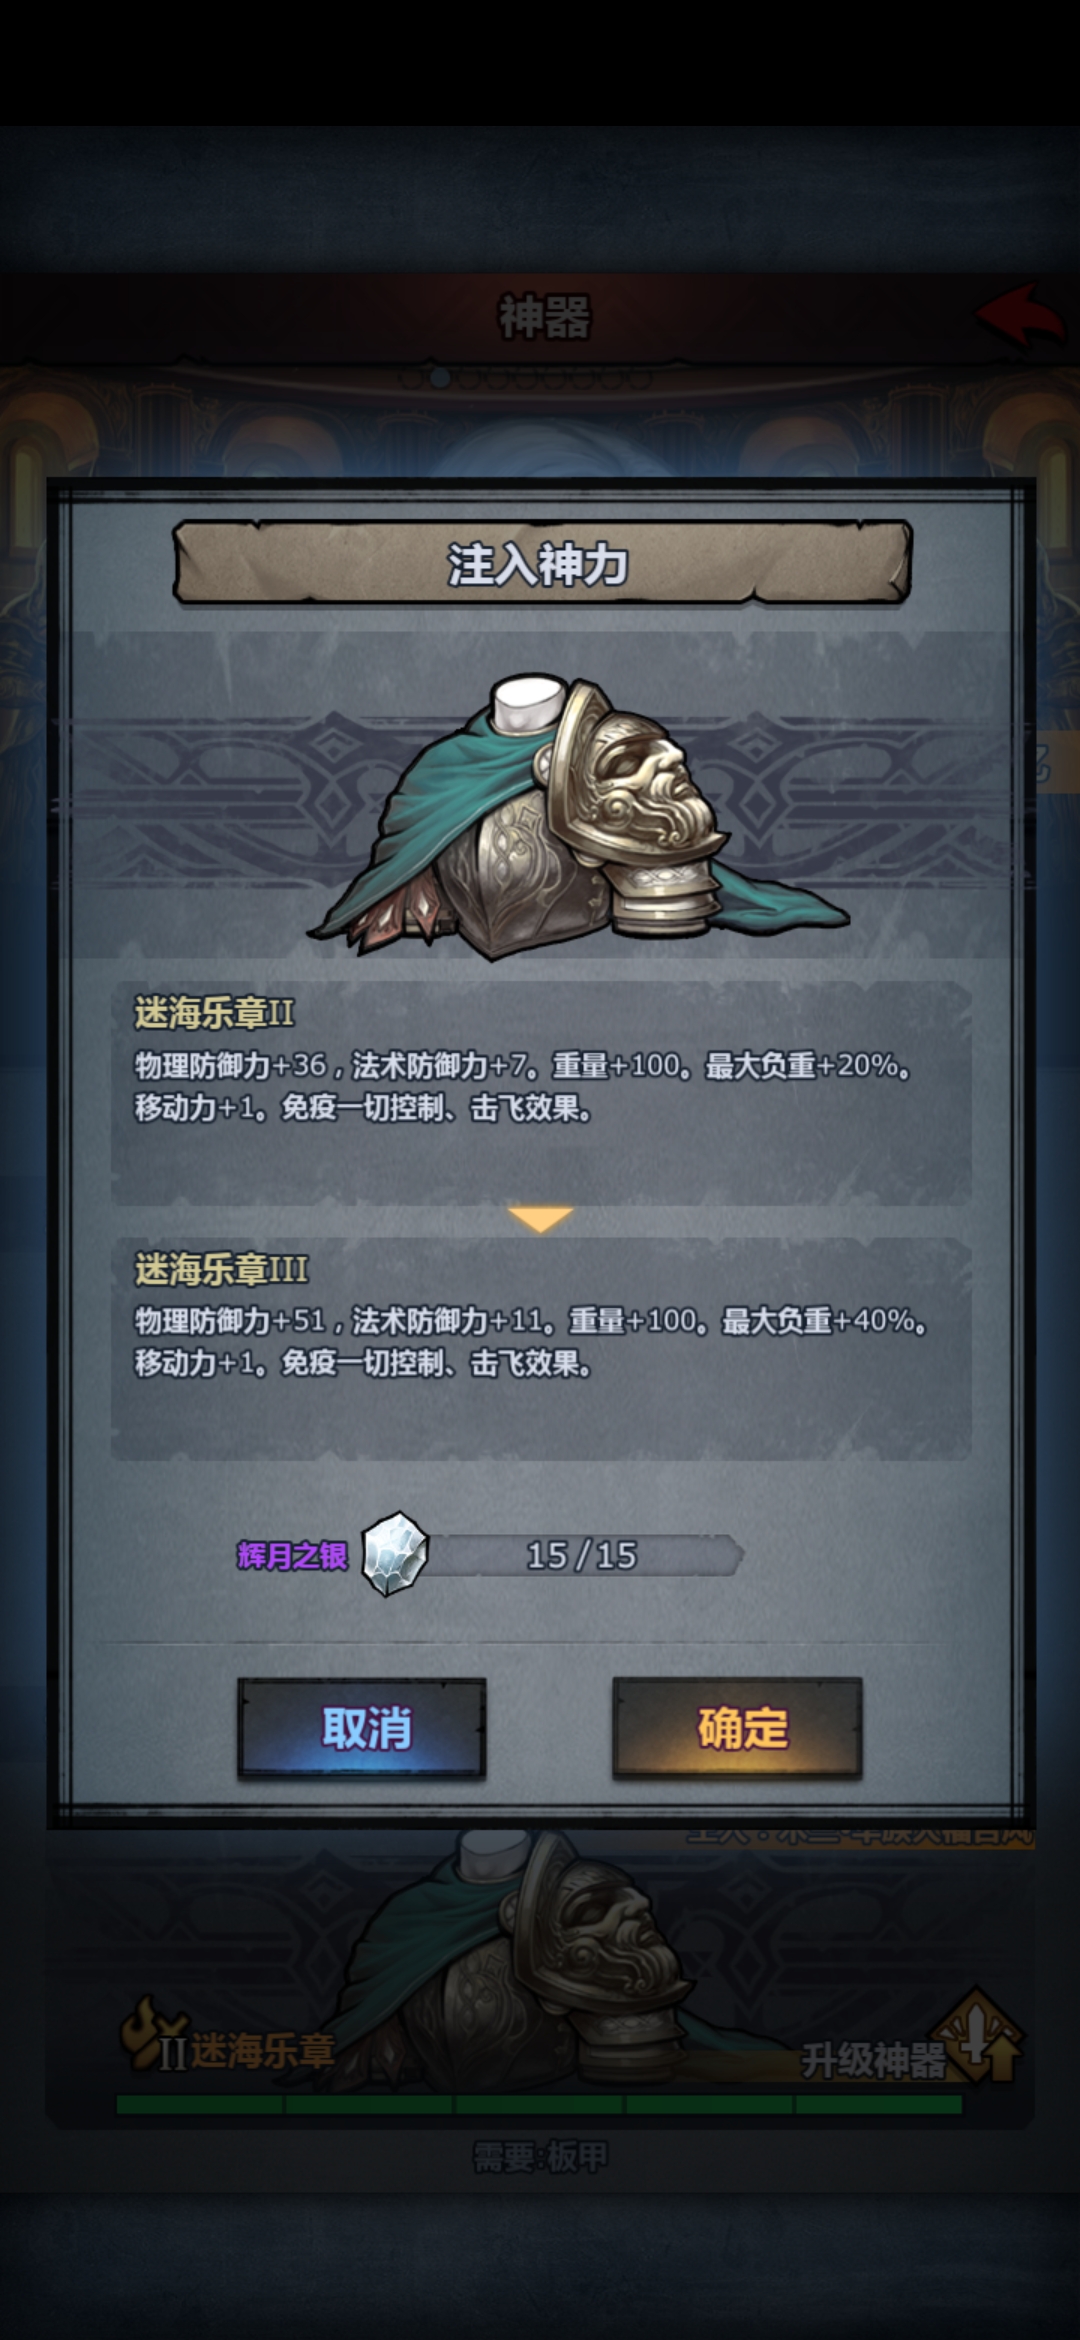Viewport: 1080px width, 2340px height.
Task: Click the 辉月之银 purple material label
Action: 292,1555
